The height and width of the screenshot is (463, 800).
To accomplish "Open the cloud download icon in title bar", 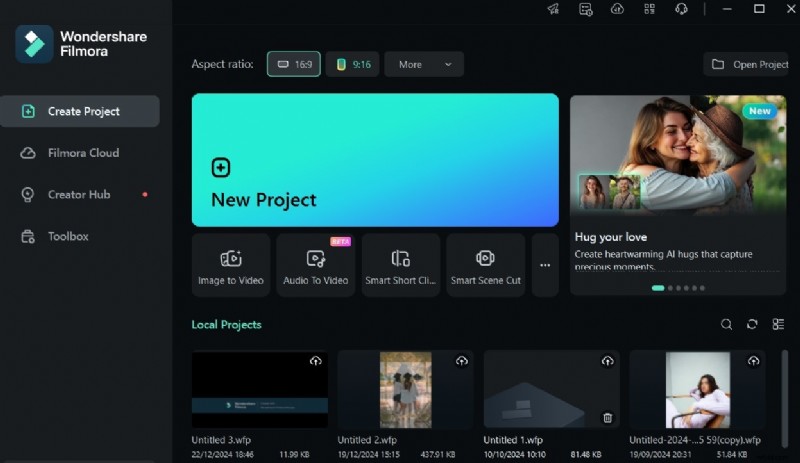I will 617,9.
